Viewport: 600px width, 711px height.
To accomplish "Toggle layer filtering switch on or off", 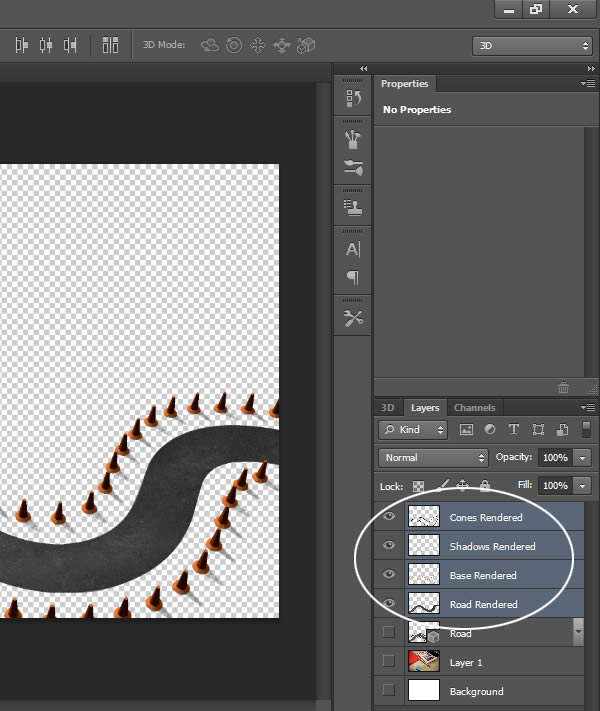I will (x=586, y=429).
